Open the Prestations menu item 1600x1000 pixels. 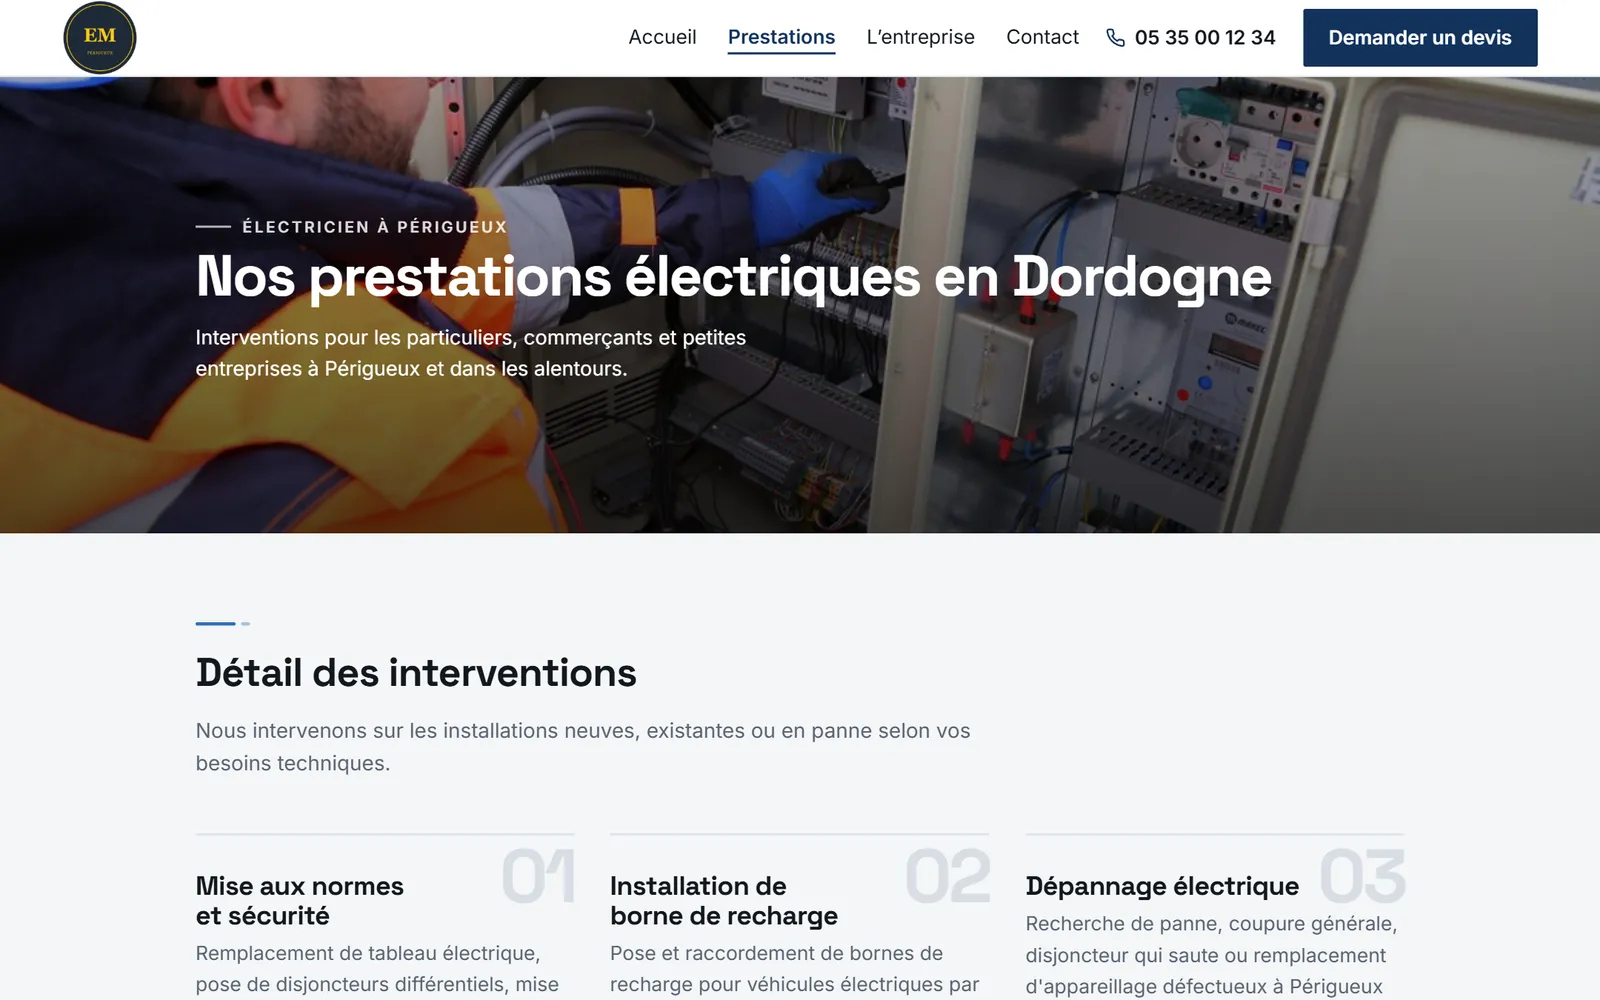click(x=781, y=37)
